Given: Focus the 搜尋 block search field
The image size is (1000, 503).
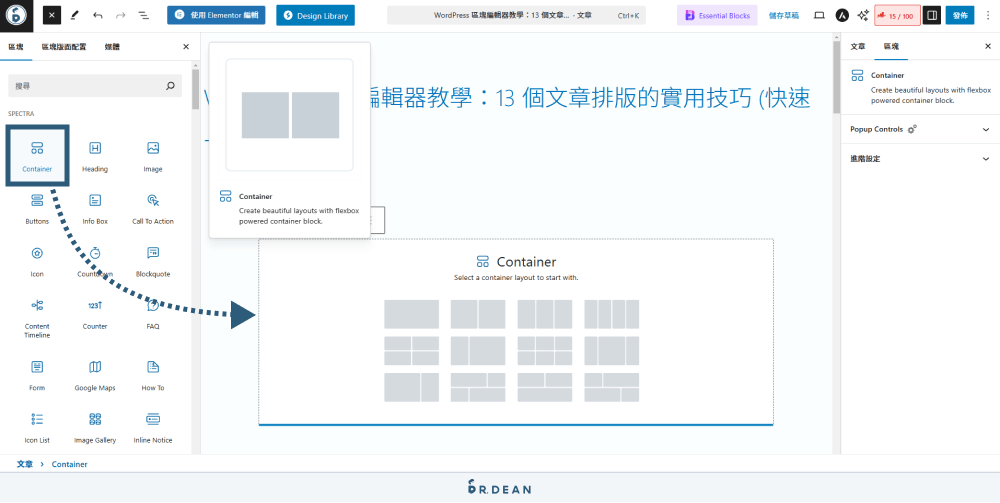Looking at the screenshot, I should pos(94,85).
